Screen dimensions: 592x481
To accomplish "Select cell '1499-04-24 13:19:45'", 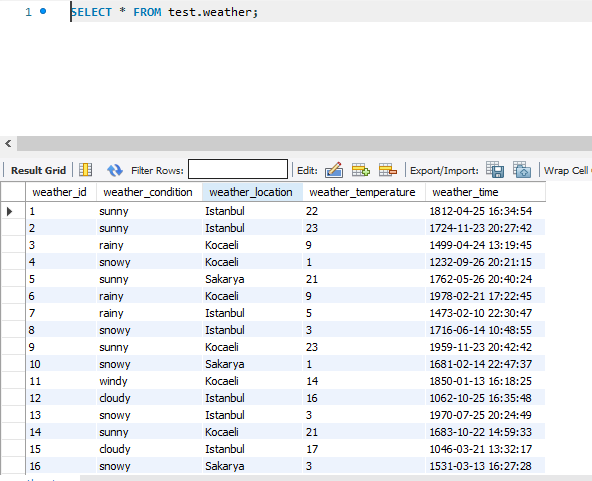I will click(486, 245).
